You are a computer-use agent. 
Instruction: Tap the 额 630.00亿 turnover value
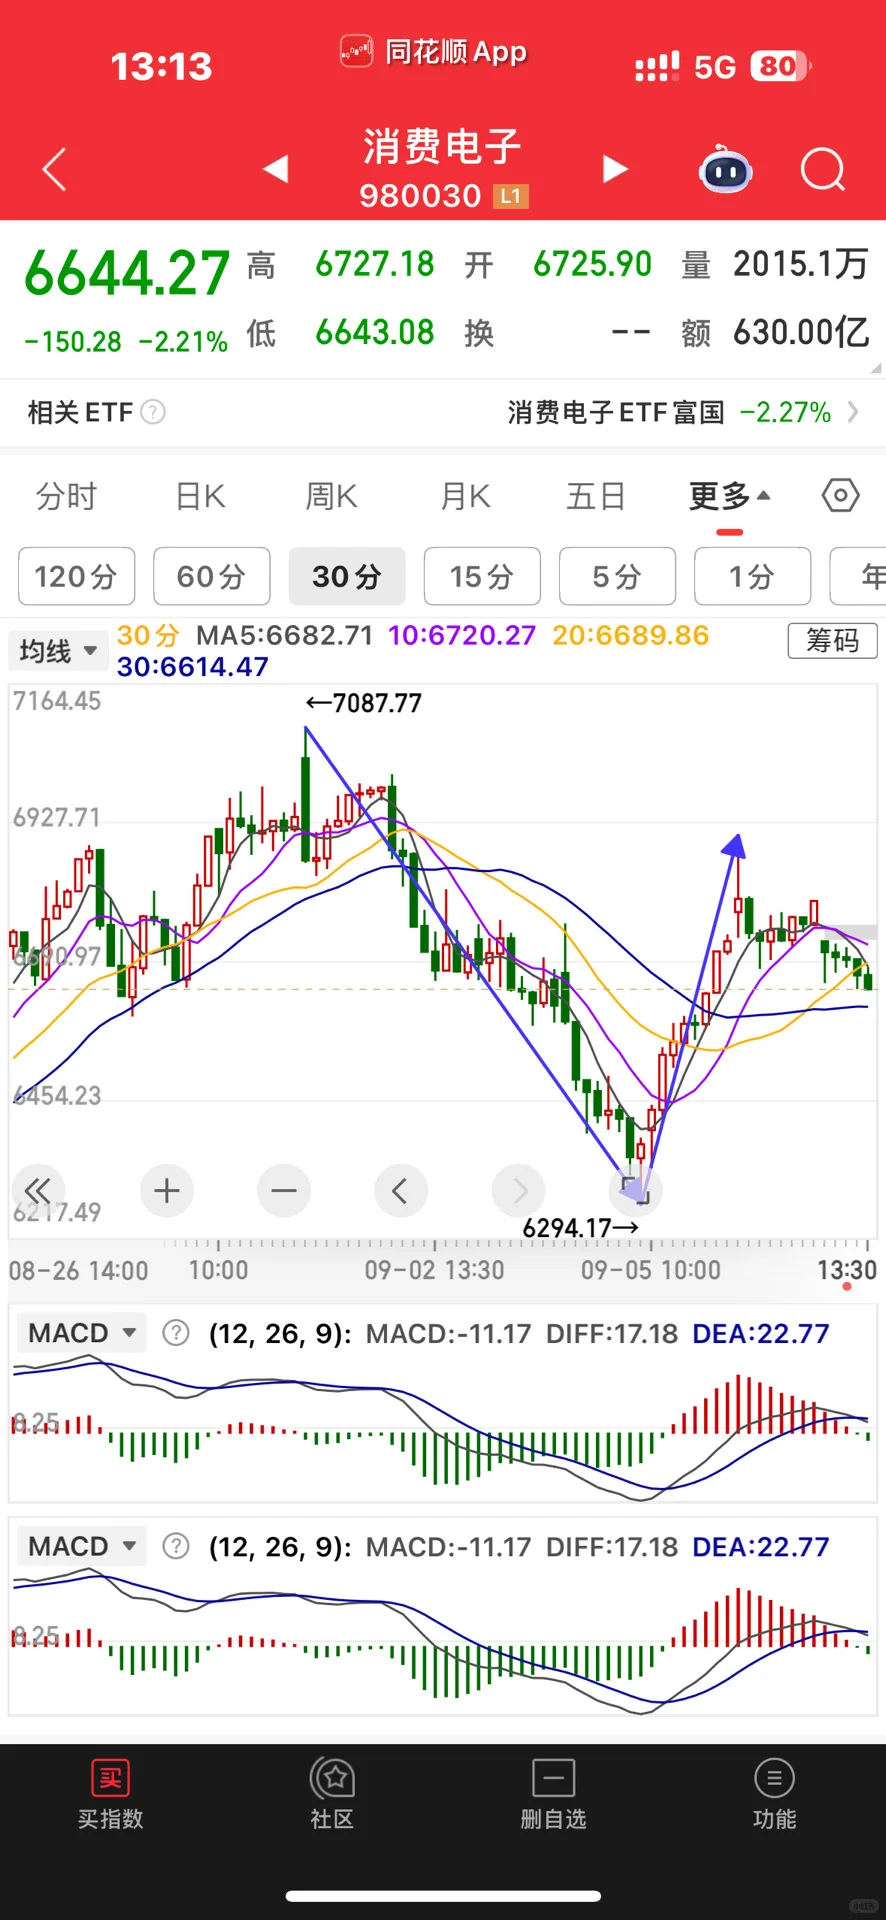(x=775, y=332)
